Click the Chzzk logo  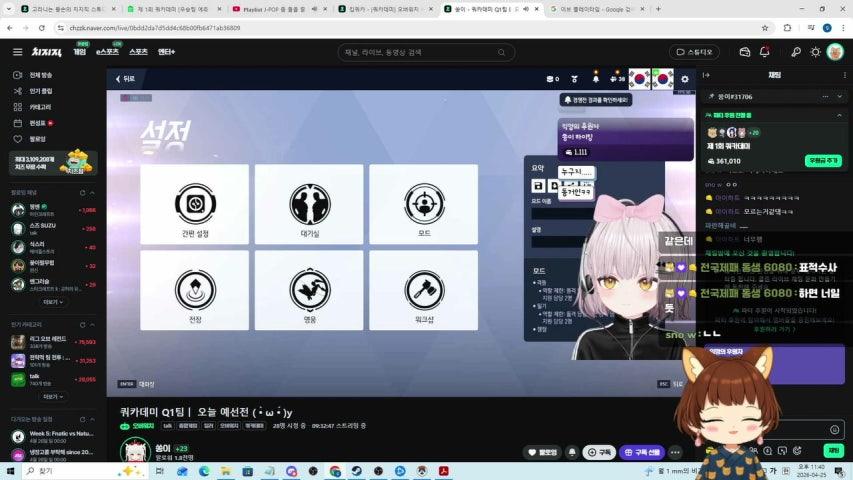(46, 52)
